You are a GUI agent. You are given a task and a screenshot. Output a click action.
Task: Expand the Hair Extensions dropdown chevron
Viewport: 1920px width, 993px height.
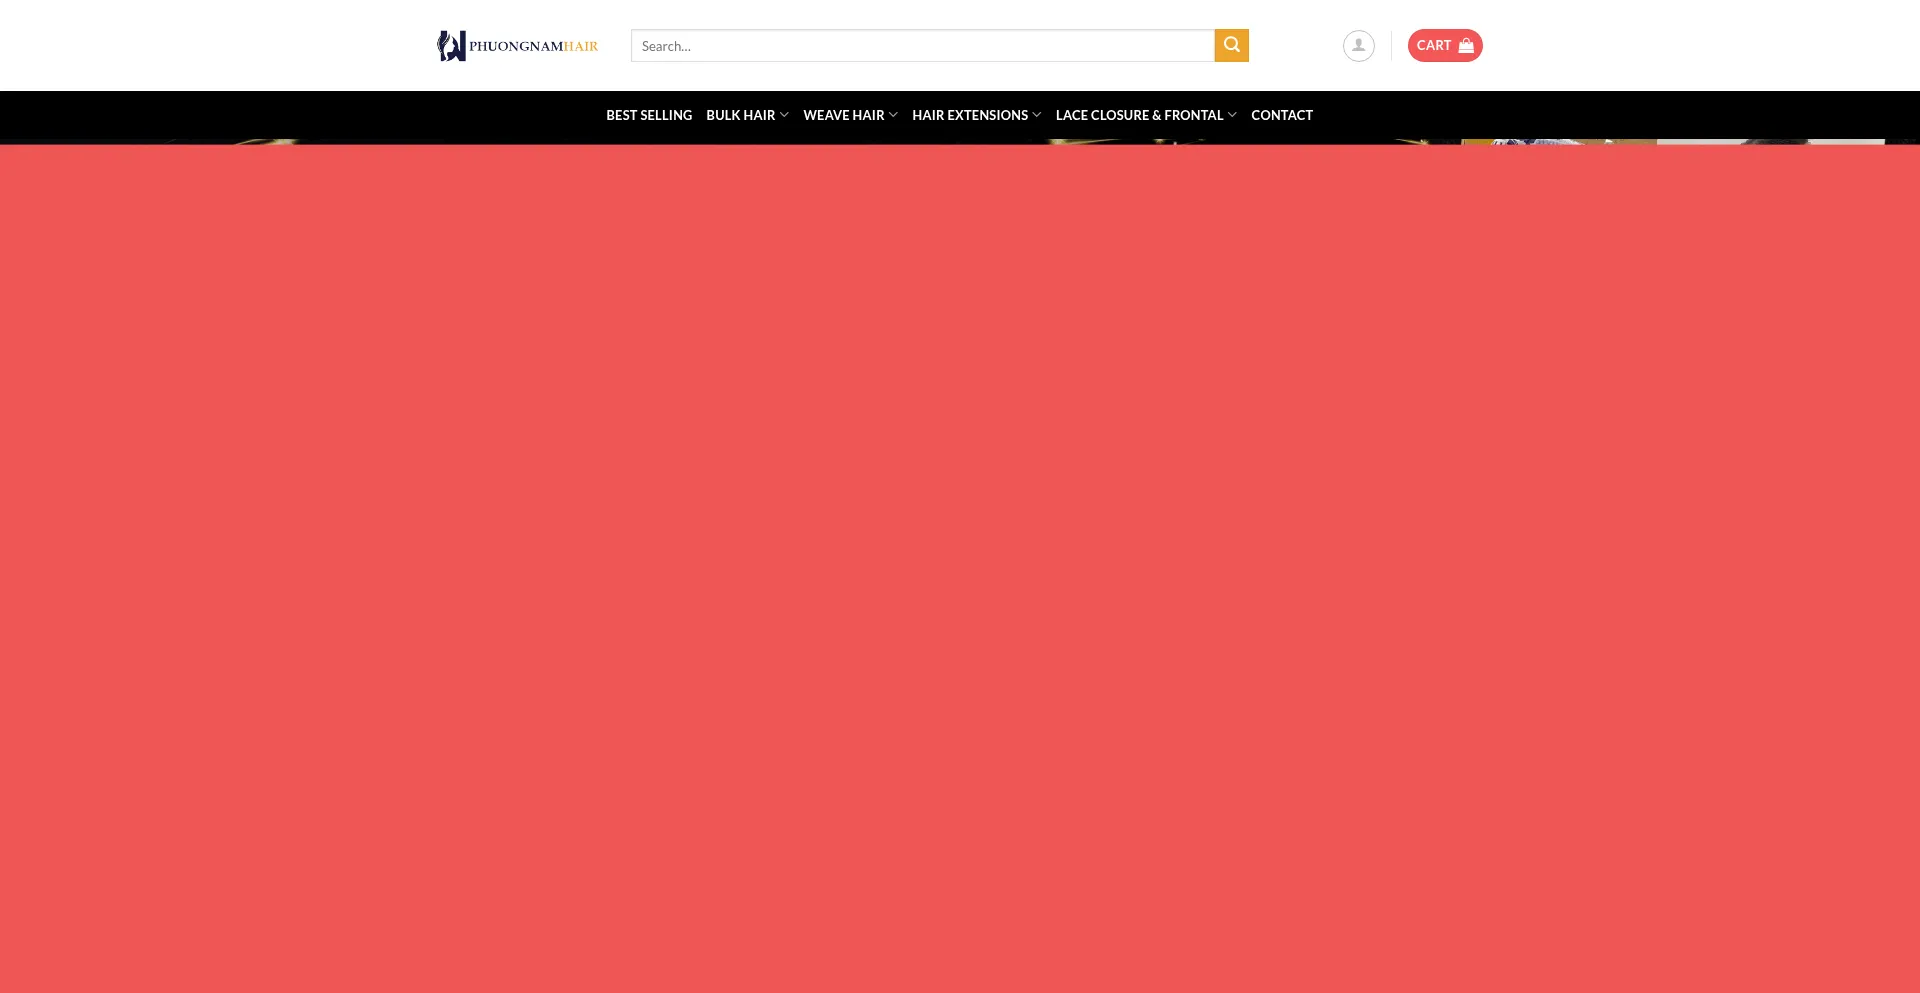(x=1036, y=115)
